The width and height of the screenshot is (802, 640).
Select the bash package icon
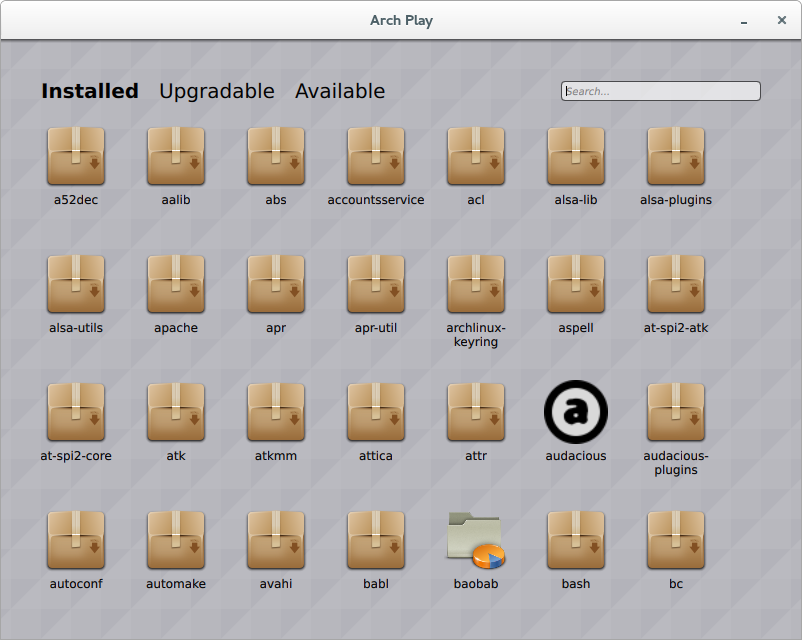tap(576, 540)
